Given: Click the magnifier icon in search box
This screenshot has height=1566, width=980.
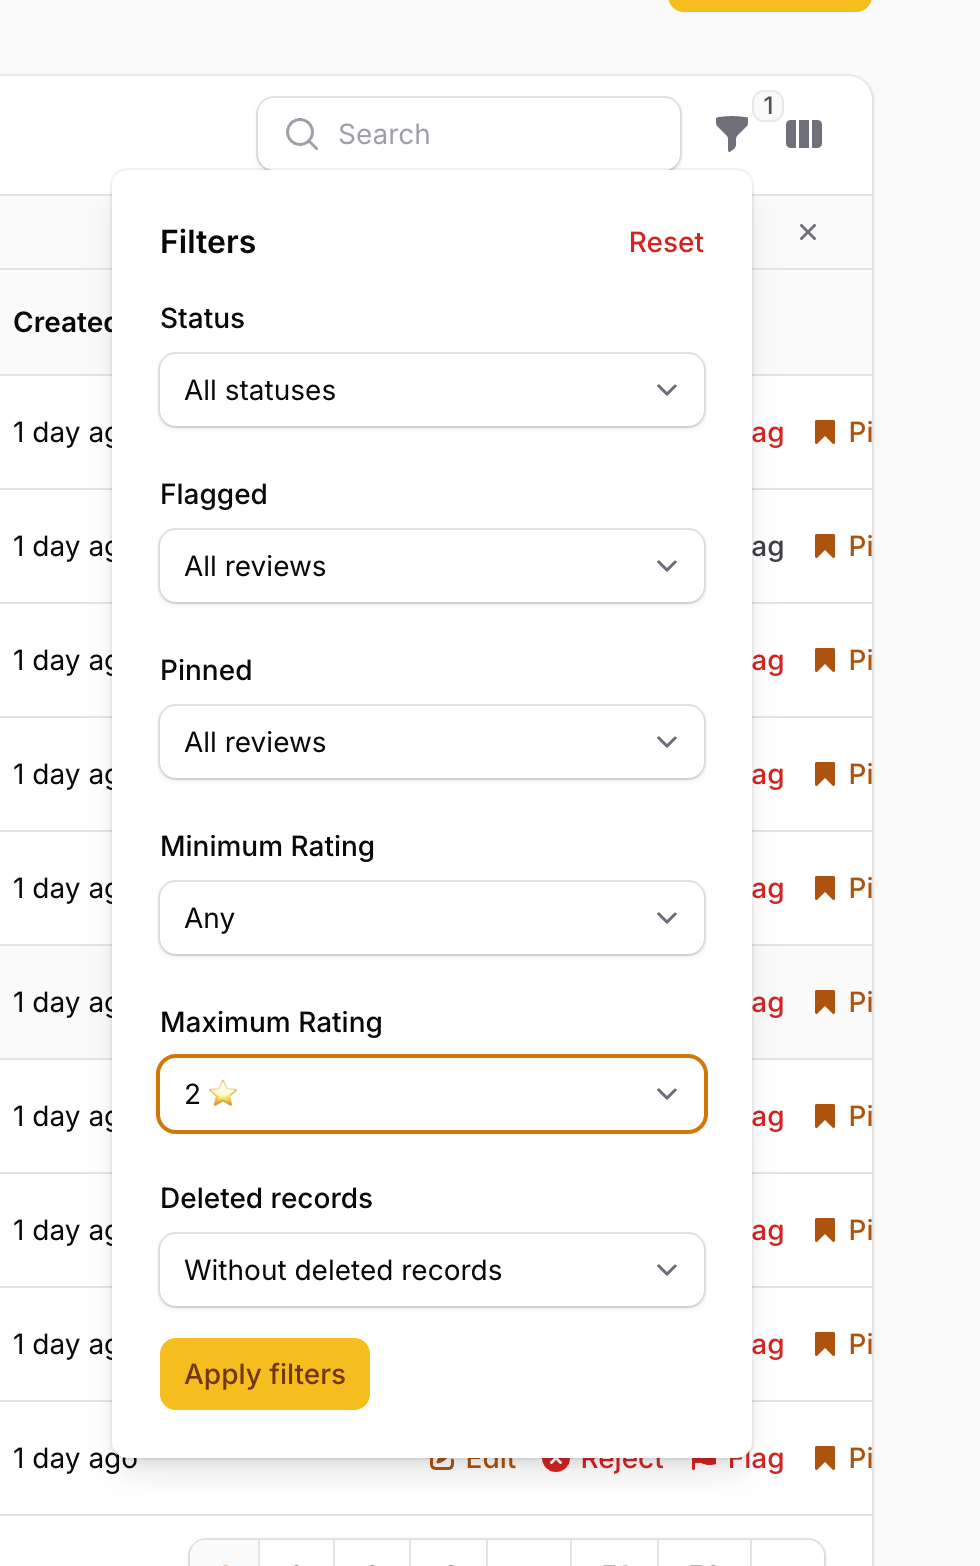Looking at the screenshot, I should point(301,134).
